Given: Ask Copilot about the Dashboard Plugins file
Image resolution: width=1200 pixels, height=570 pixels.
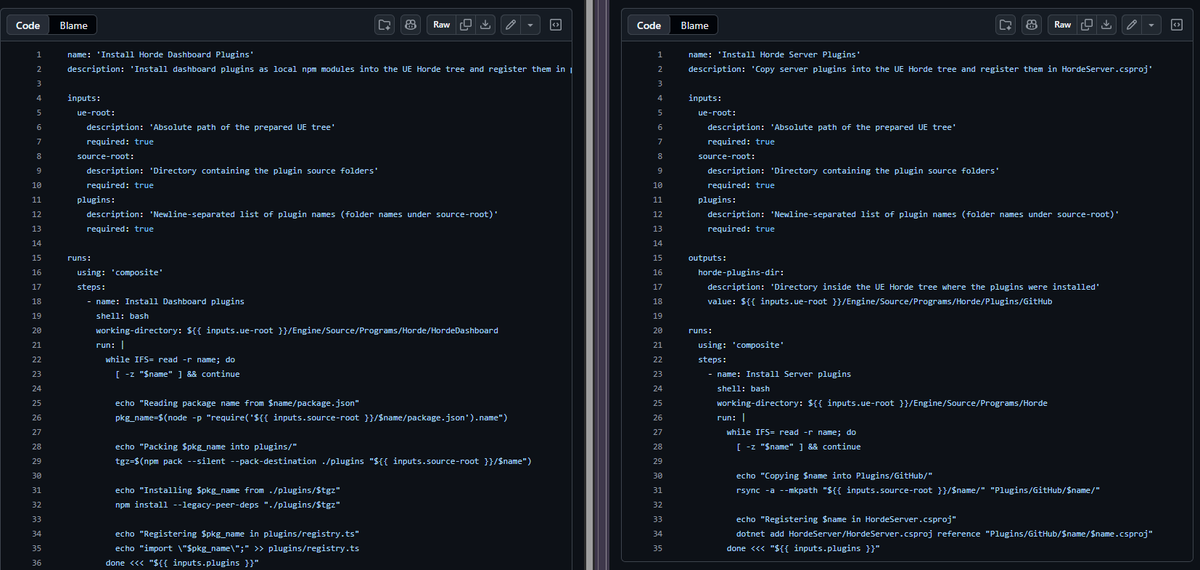Looking at the screenshot, I should pyautogui.click(x=409, y=24).
